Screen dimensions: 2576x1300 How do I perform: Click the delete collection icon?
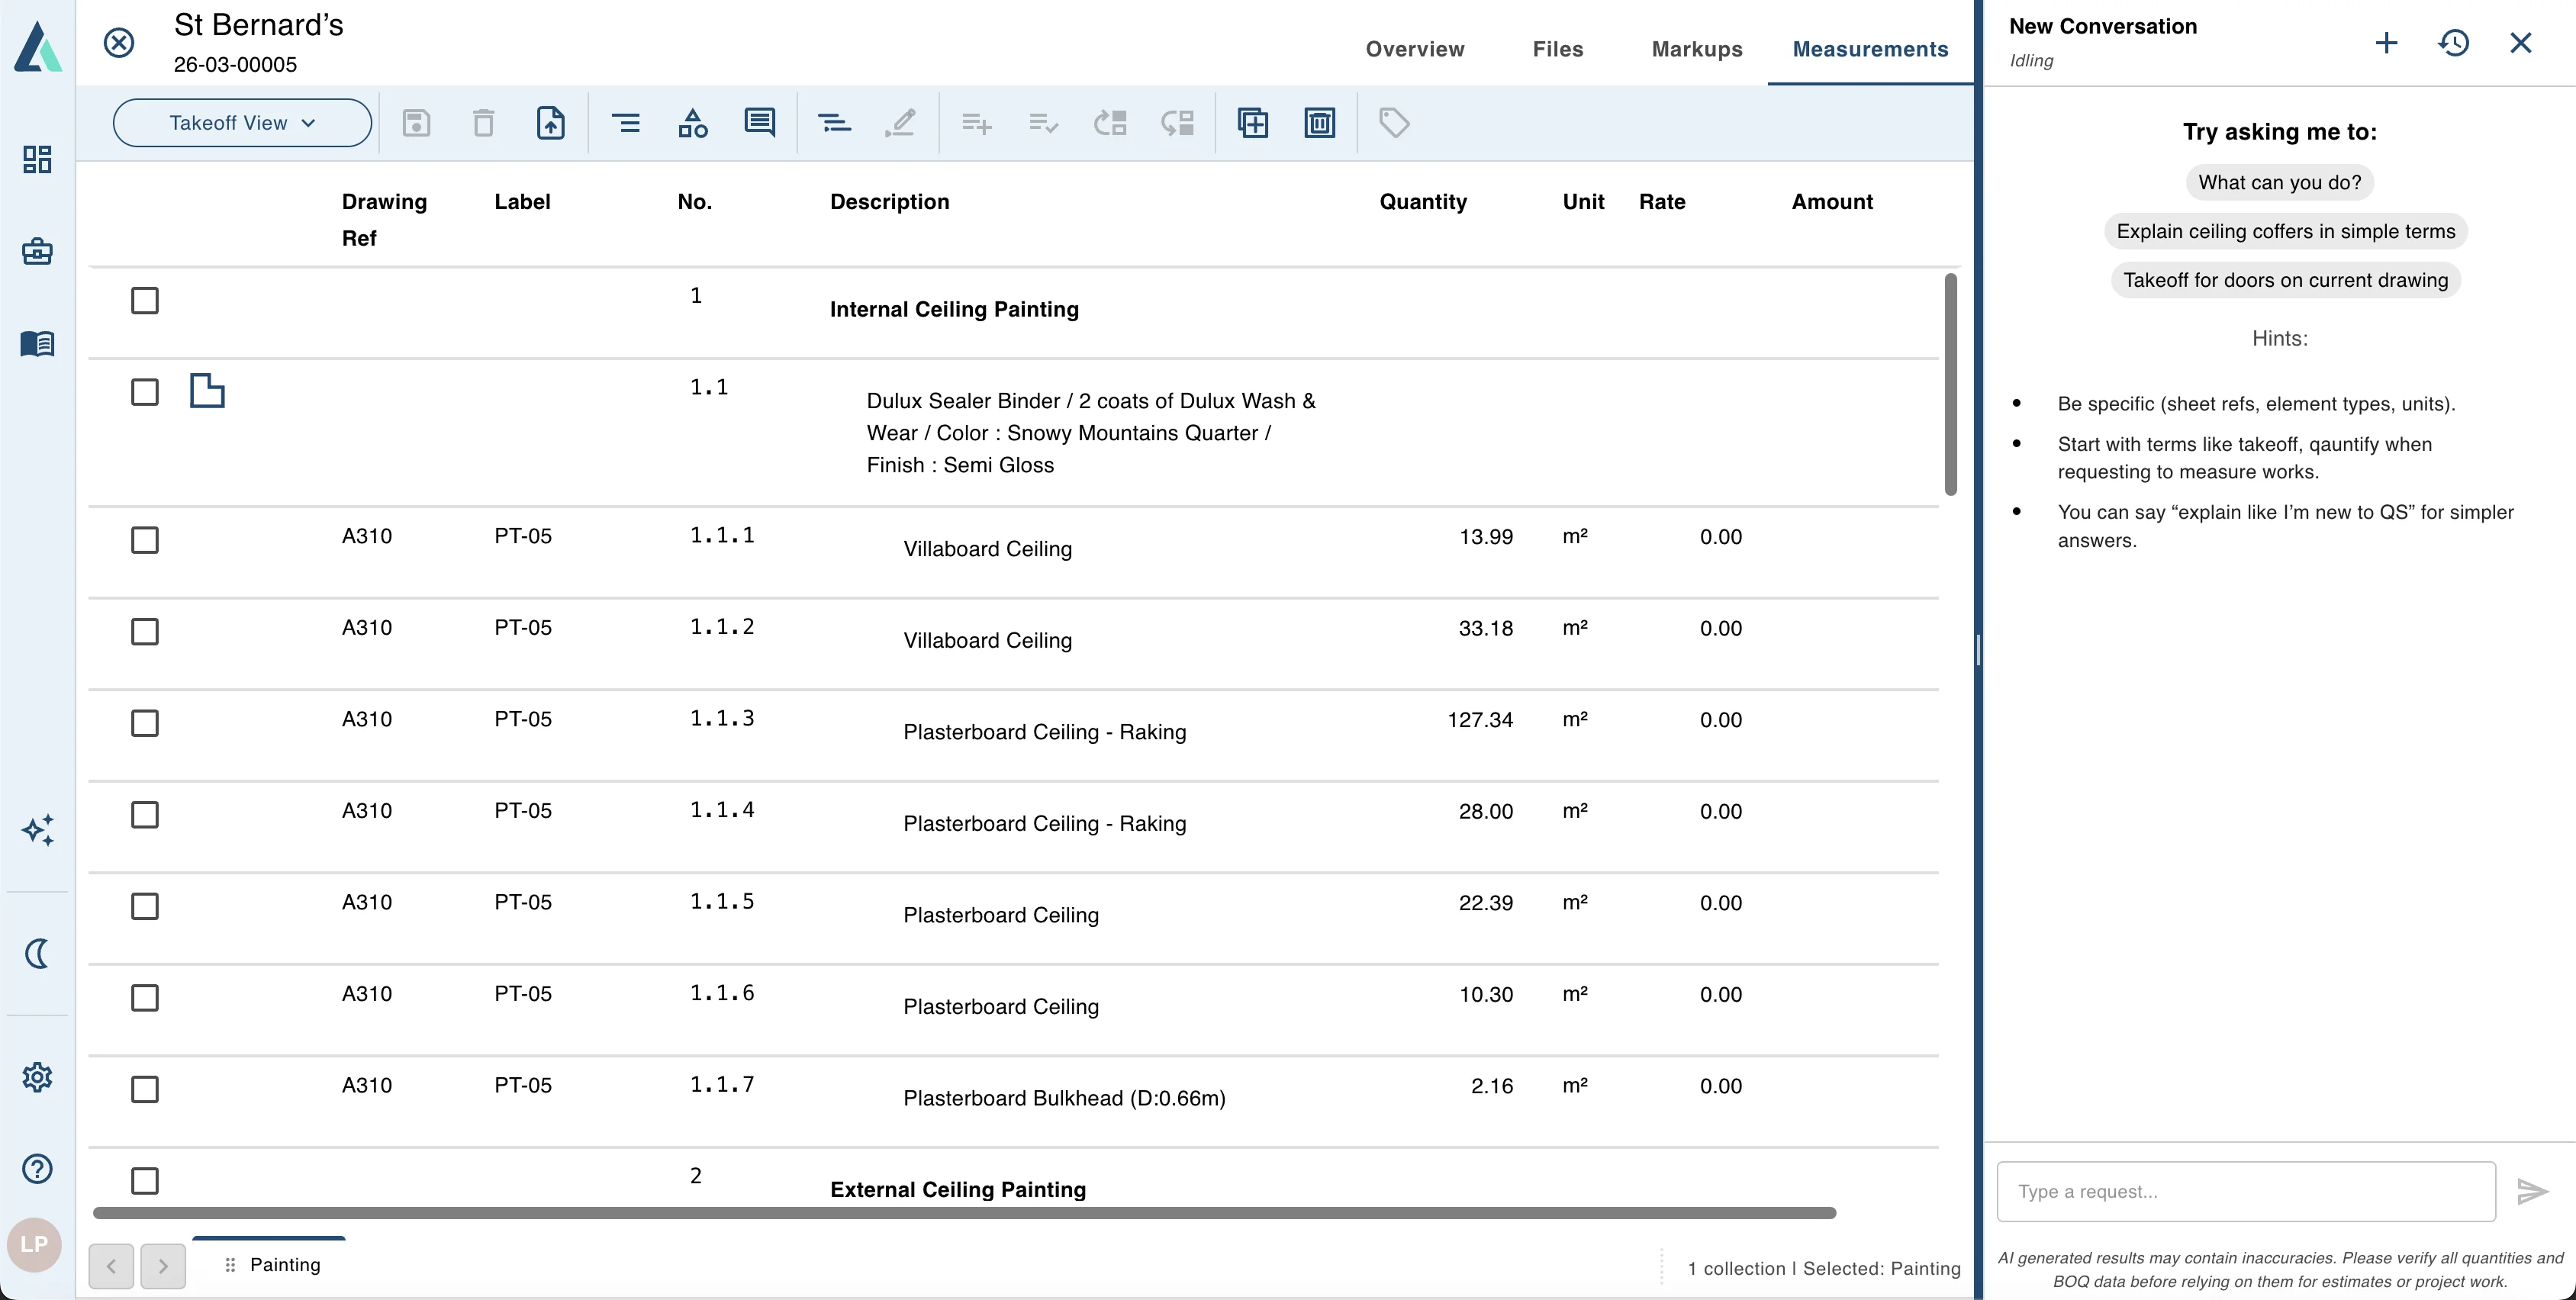pos(1320,123)
